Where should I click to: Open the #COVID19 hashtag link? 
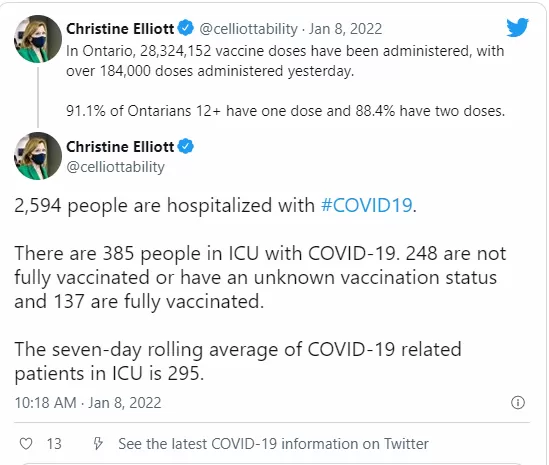[x=366, y=205]
